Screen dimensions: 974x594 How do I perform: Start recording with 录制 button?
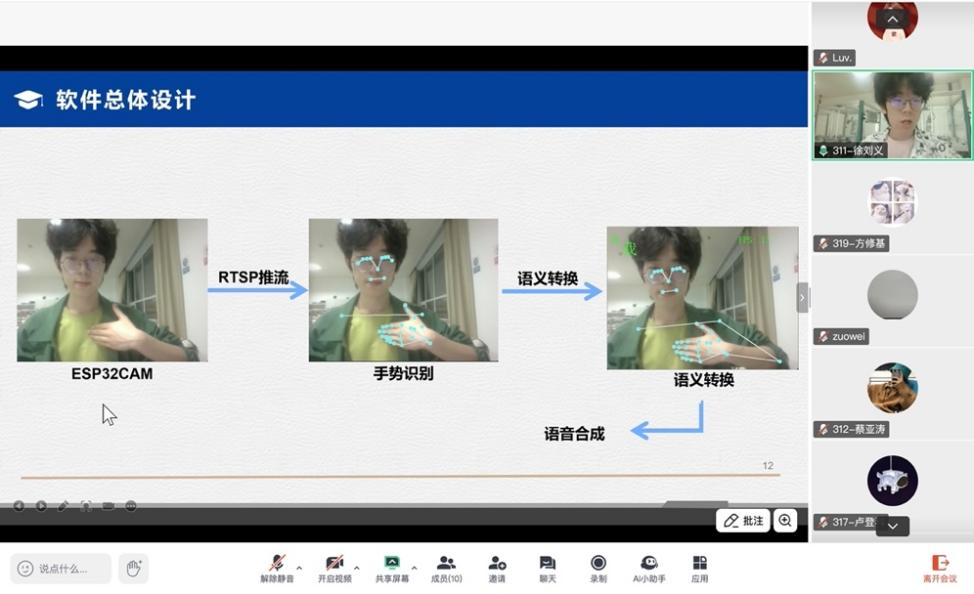click(598, 568)
